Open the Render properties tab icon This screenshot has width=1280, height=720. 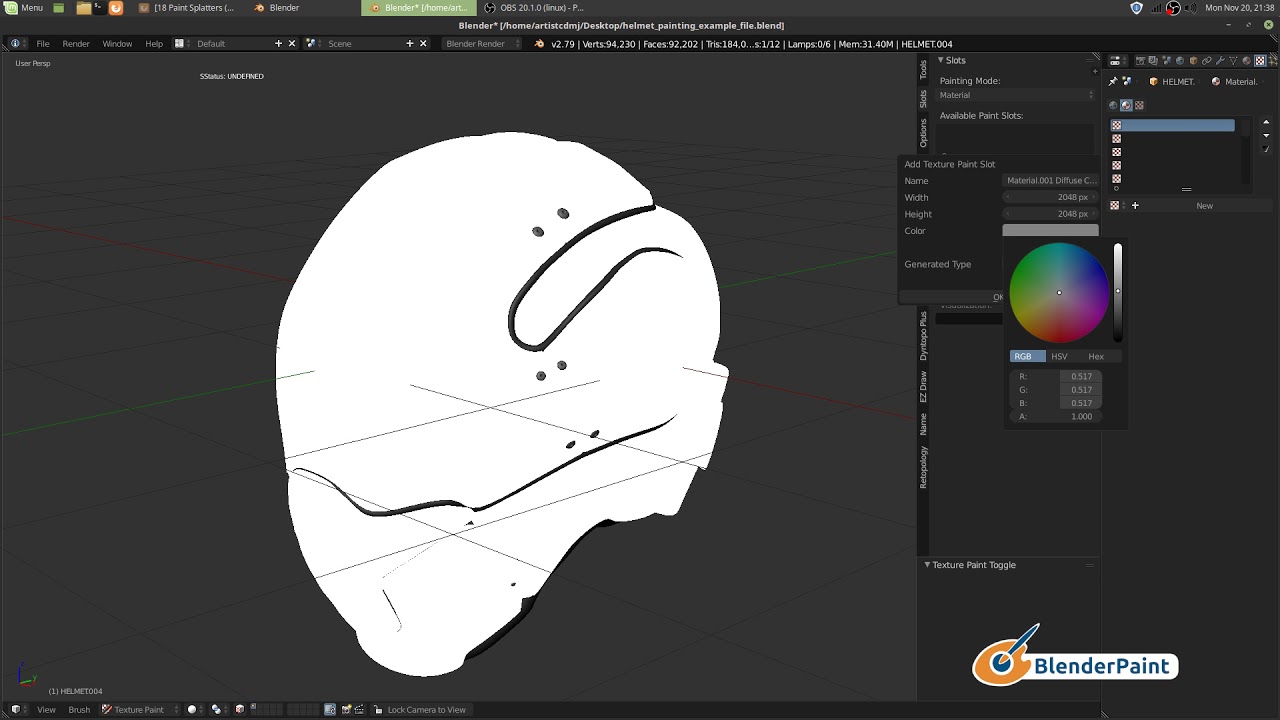pyautogui.click(x=1140, y=61)
